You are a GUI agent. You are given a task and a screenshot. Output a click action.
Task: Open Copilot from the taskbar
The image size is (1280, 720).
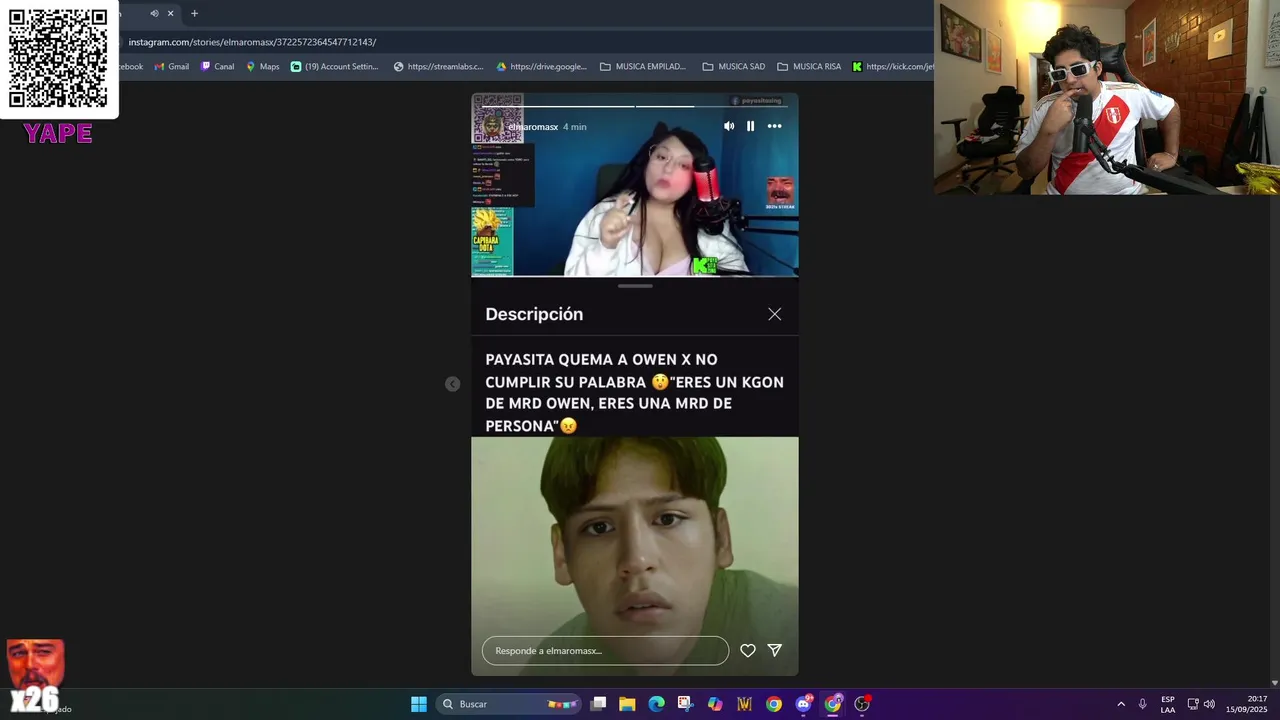(x=715, y=704)
